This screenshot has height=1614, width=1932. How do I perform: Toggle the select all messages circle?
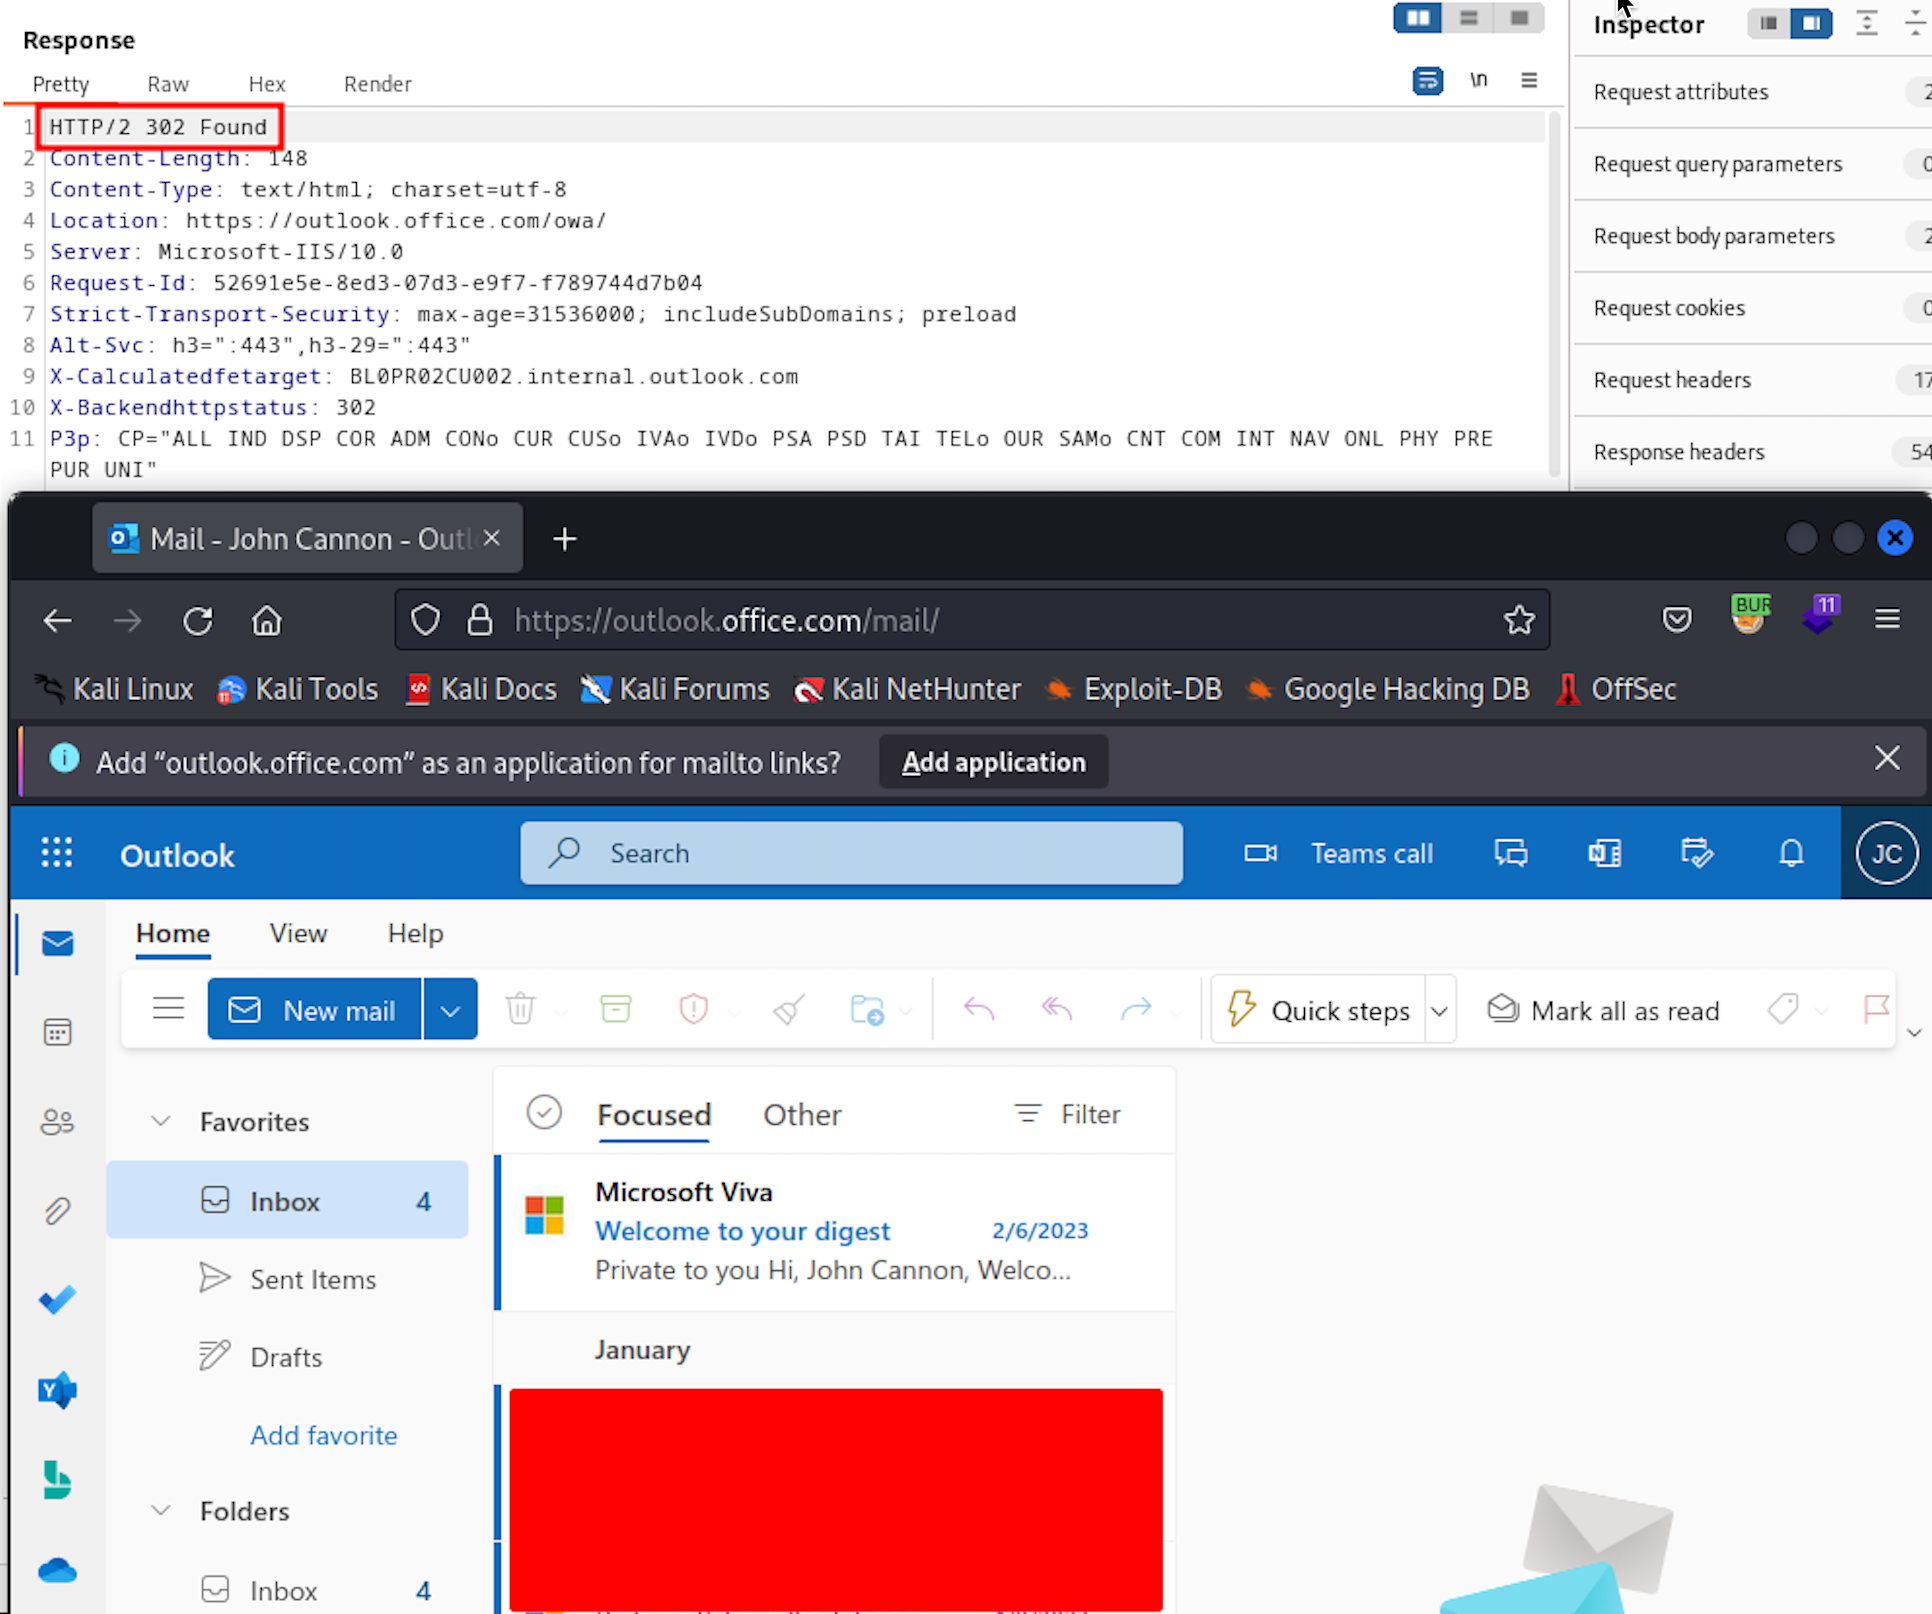[544, 1112]
